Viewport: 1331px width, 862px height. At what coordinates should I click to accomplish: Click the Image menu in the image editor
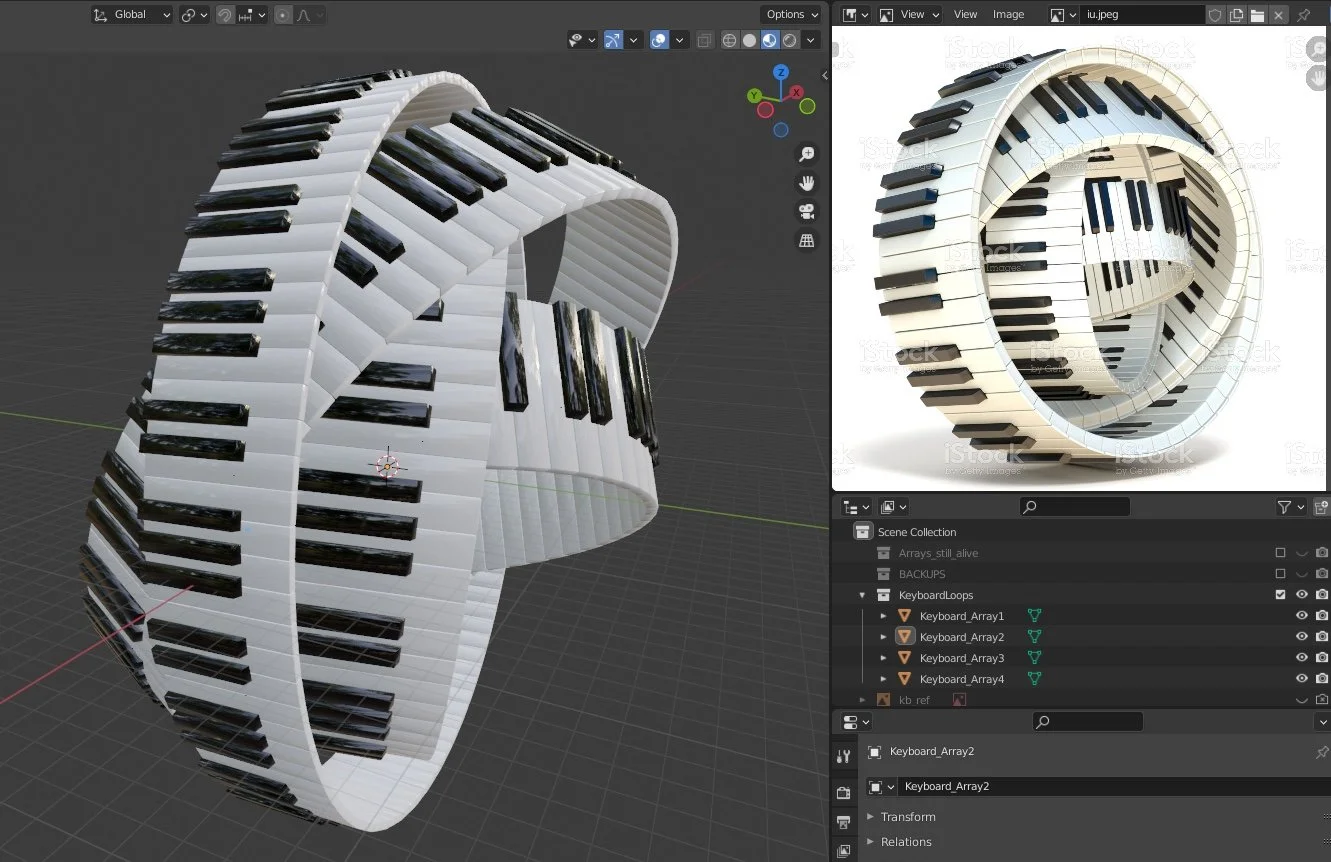click(1009, 14)
